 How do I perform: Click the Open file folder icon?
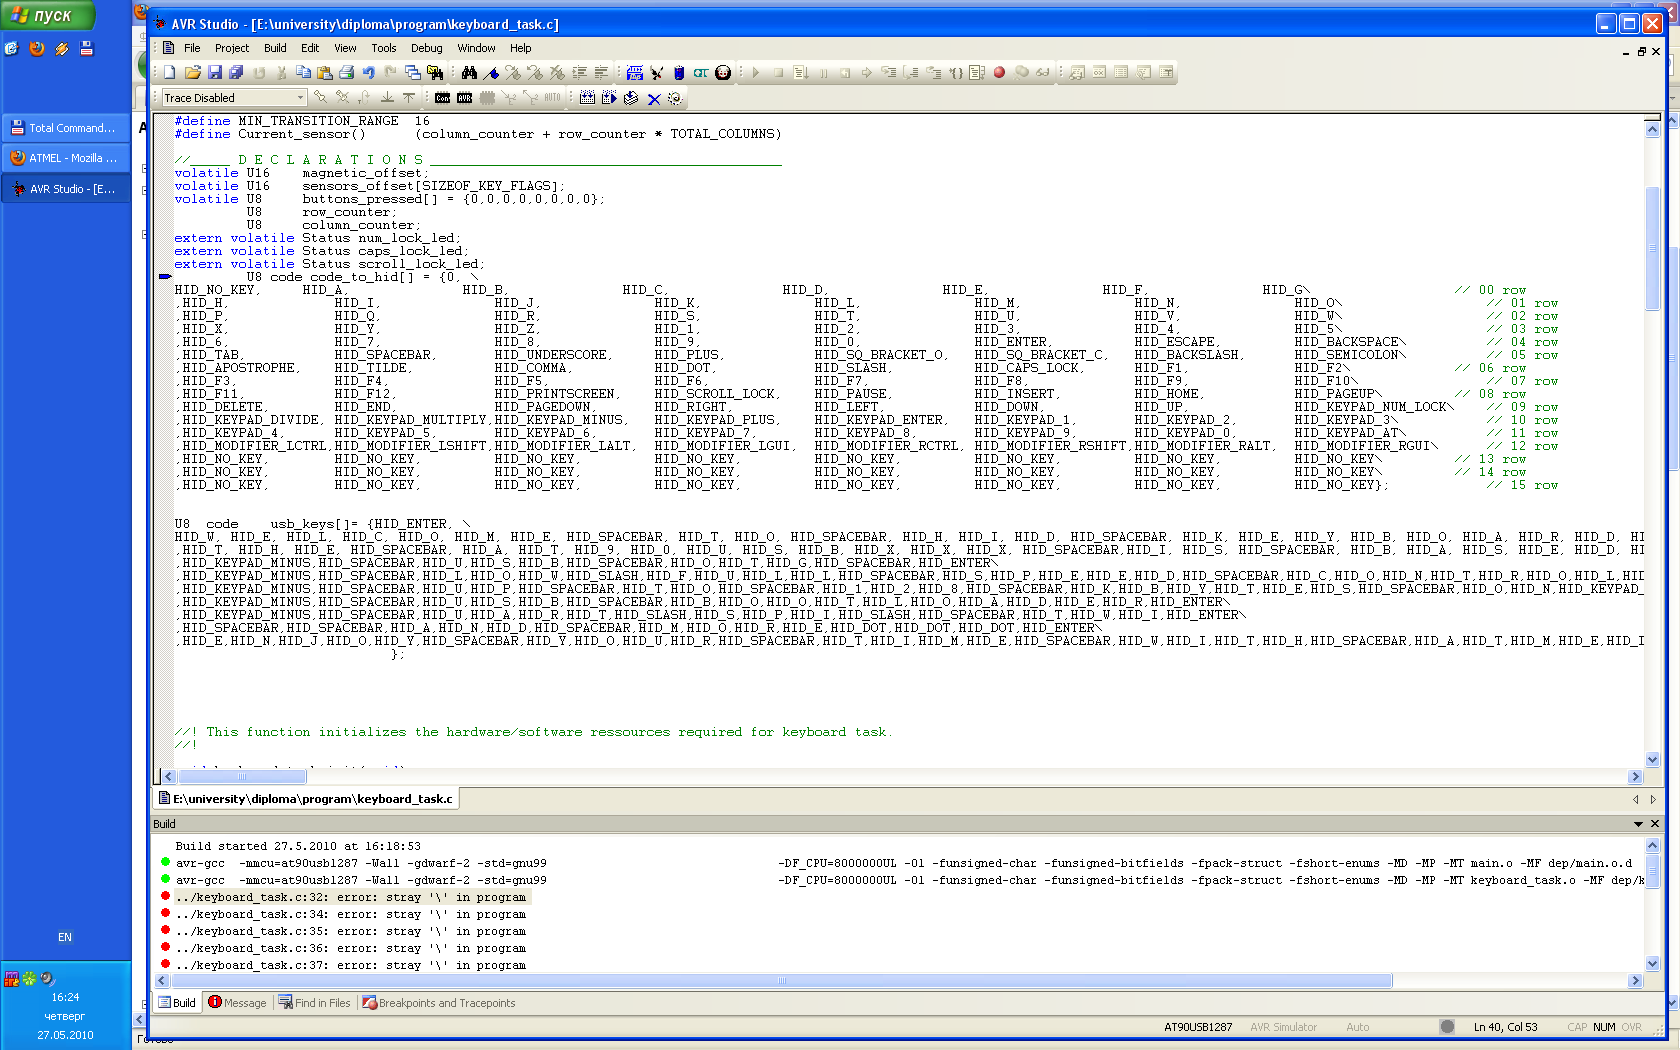click(x=192, y=73)
